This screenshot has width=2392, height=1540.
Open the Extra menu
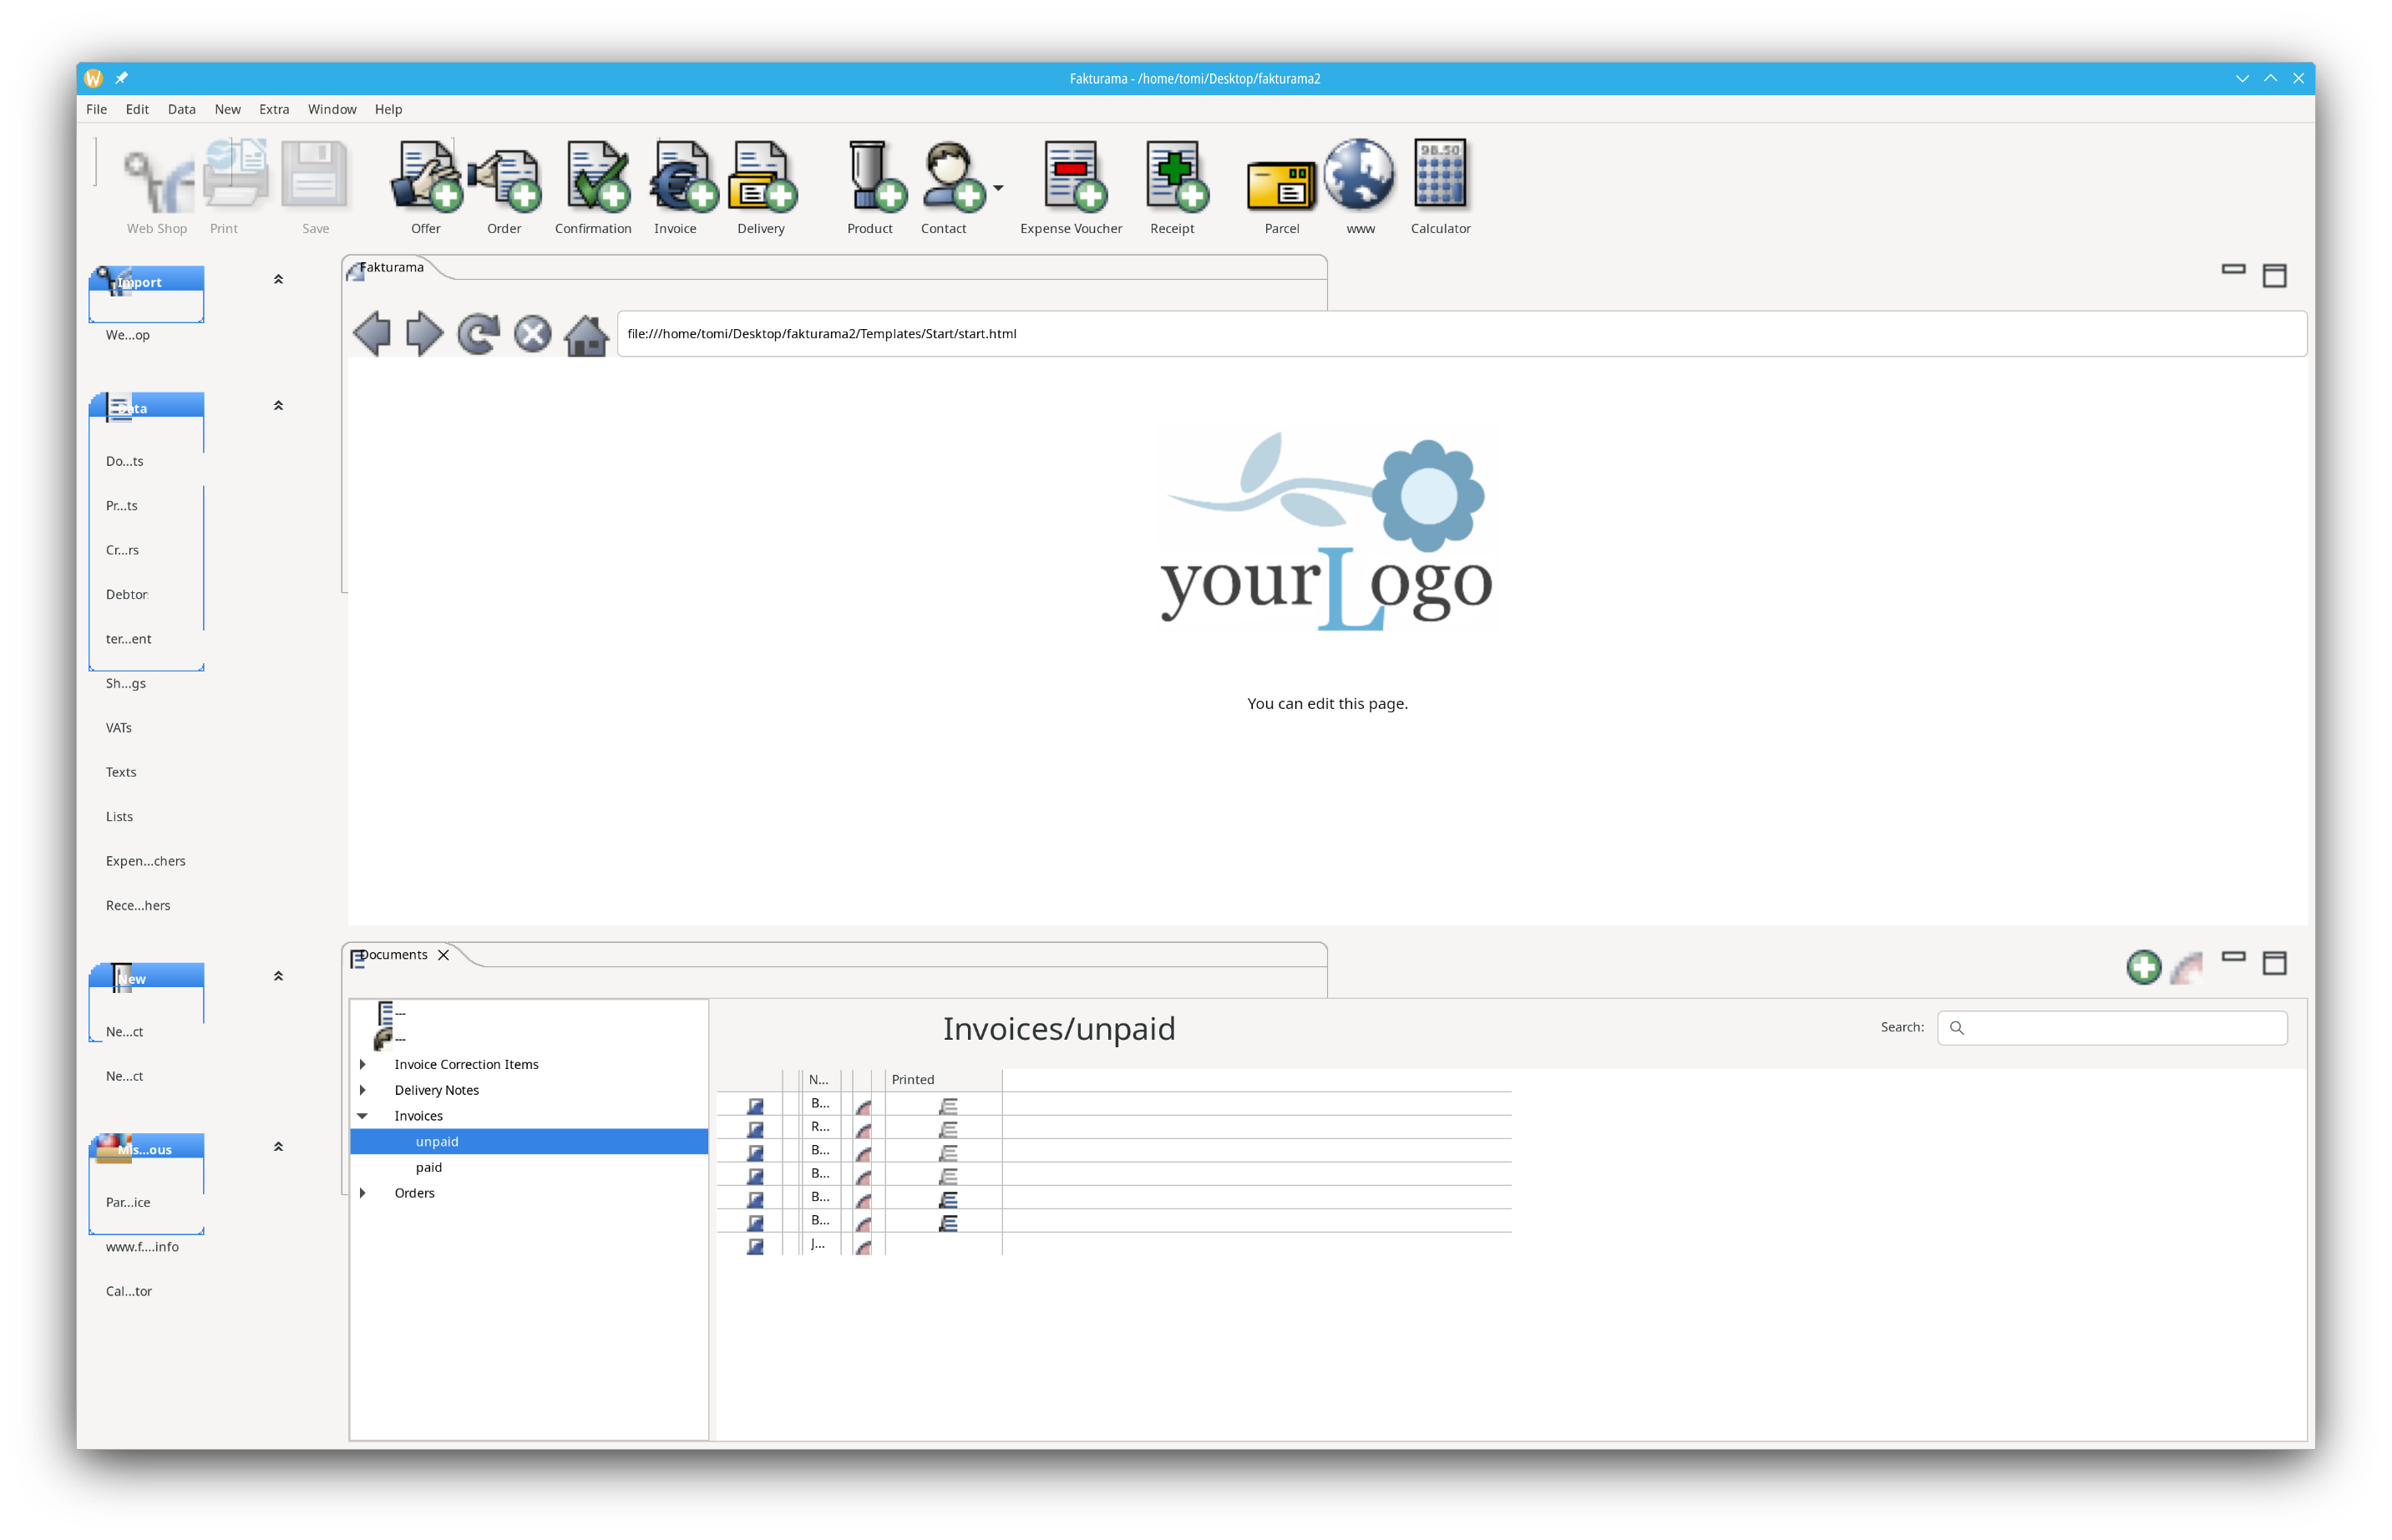tap(274, 109)
